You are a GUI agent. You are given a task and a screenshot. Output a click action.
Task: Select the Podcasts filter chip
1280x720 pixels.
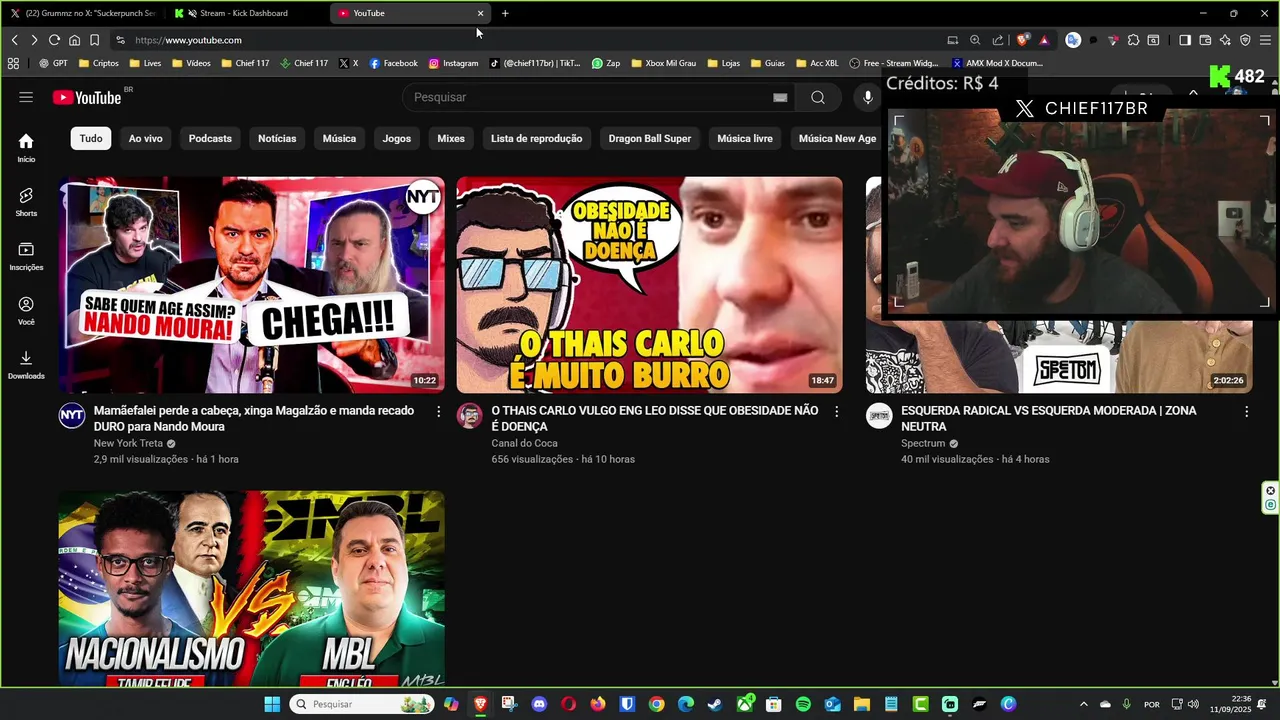210,138
